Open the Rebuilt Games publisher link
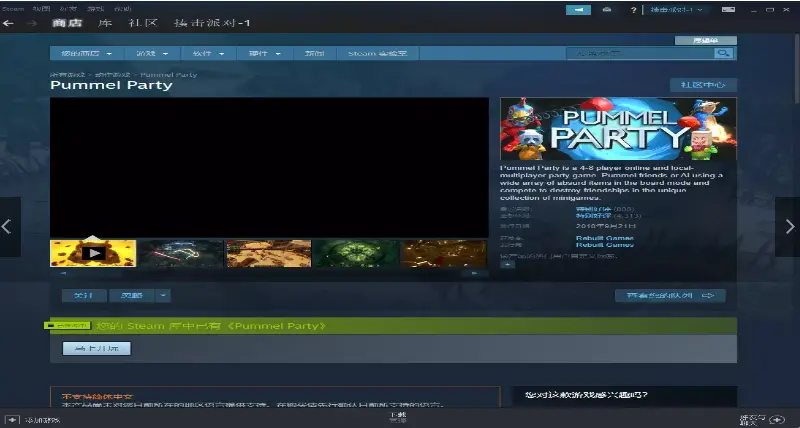 click(x=605, y=245)
